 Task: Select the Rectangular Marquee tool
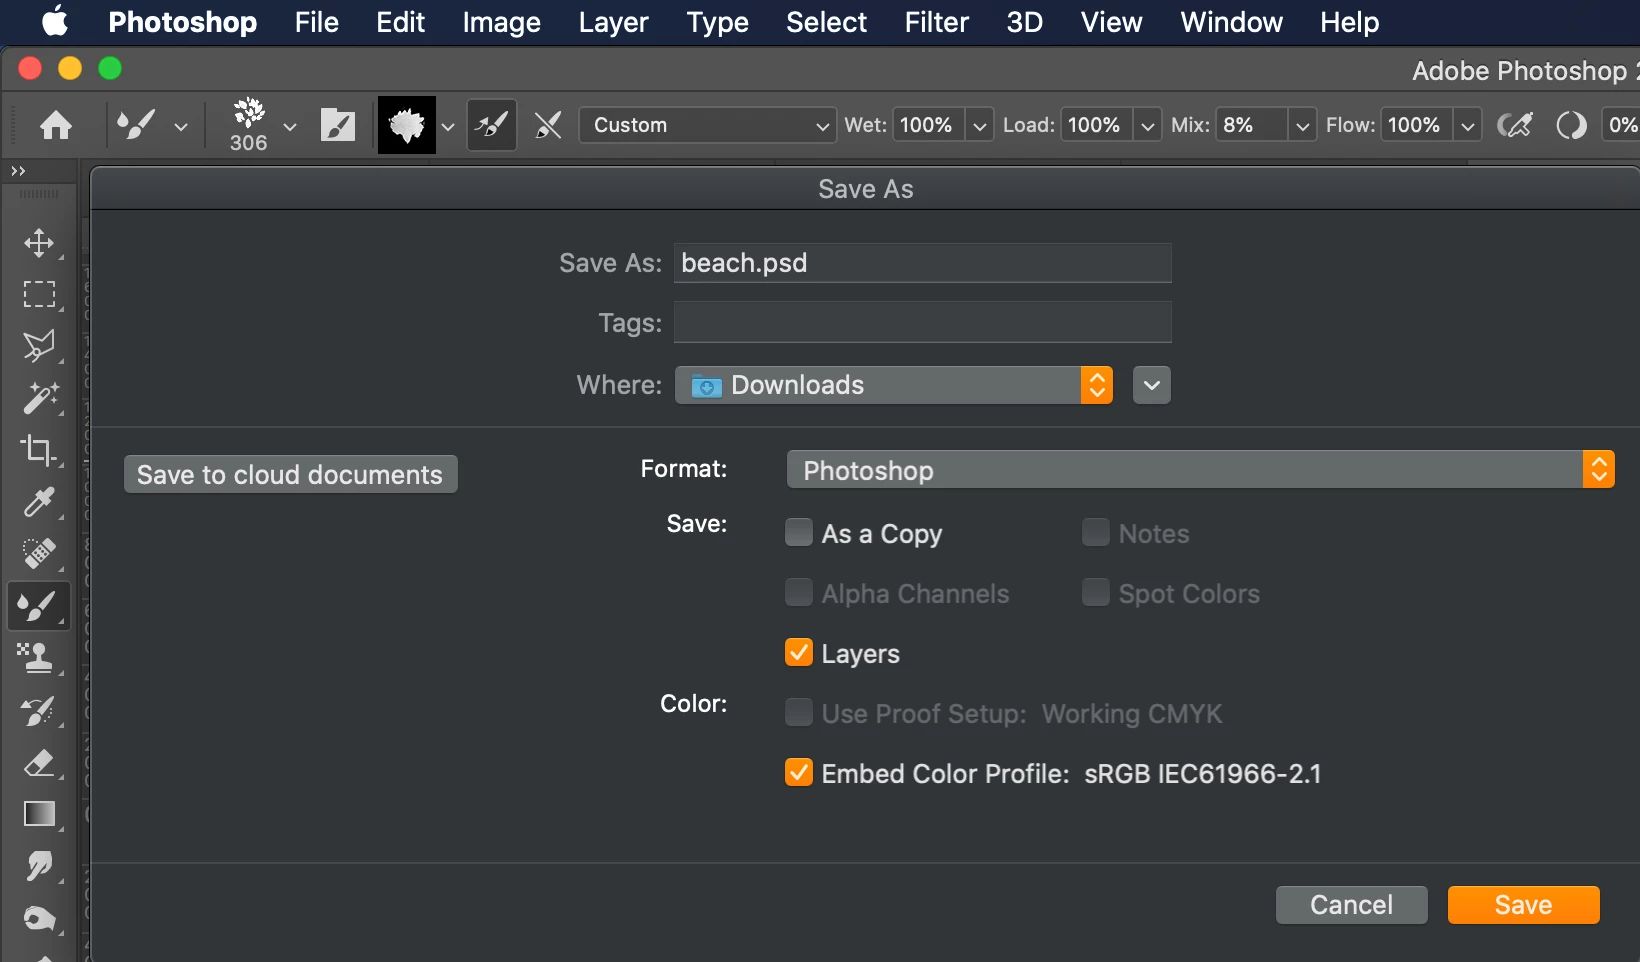pyautogui.click(x=39, y=294)
